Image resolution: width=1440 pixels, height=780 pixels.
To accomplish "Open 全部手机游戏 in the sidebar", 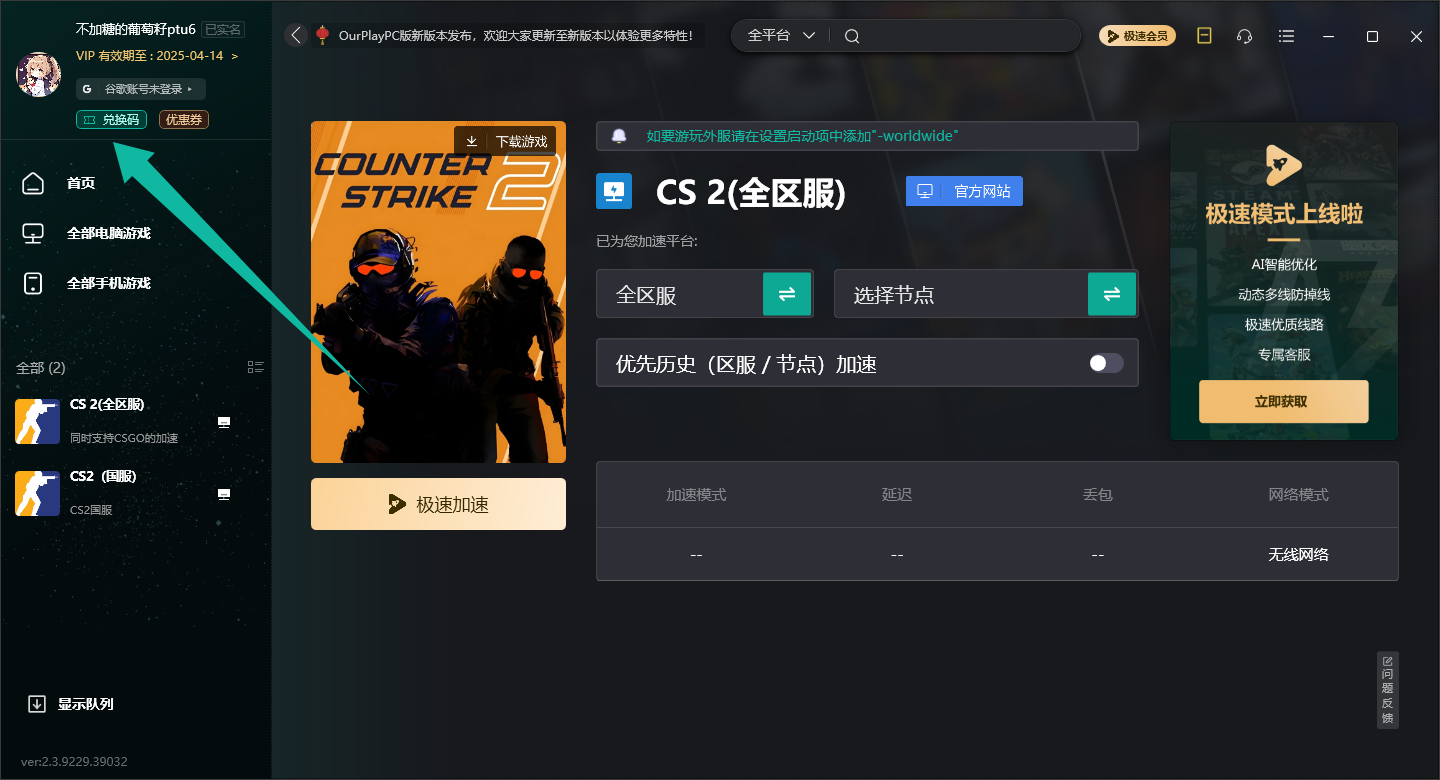I will click(x=109, y=283).
